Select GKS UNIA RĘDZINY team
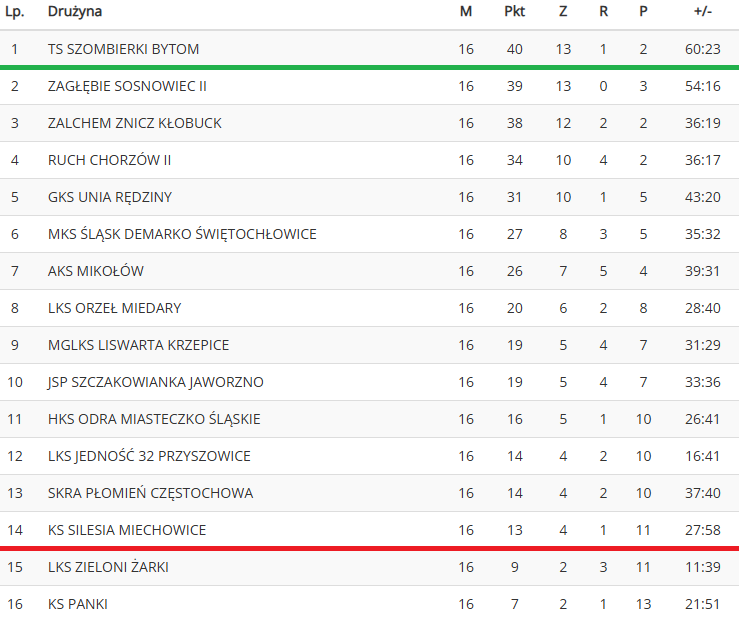Screen dimensions: 739x621 pyautogui.click(x=110, y=197)
